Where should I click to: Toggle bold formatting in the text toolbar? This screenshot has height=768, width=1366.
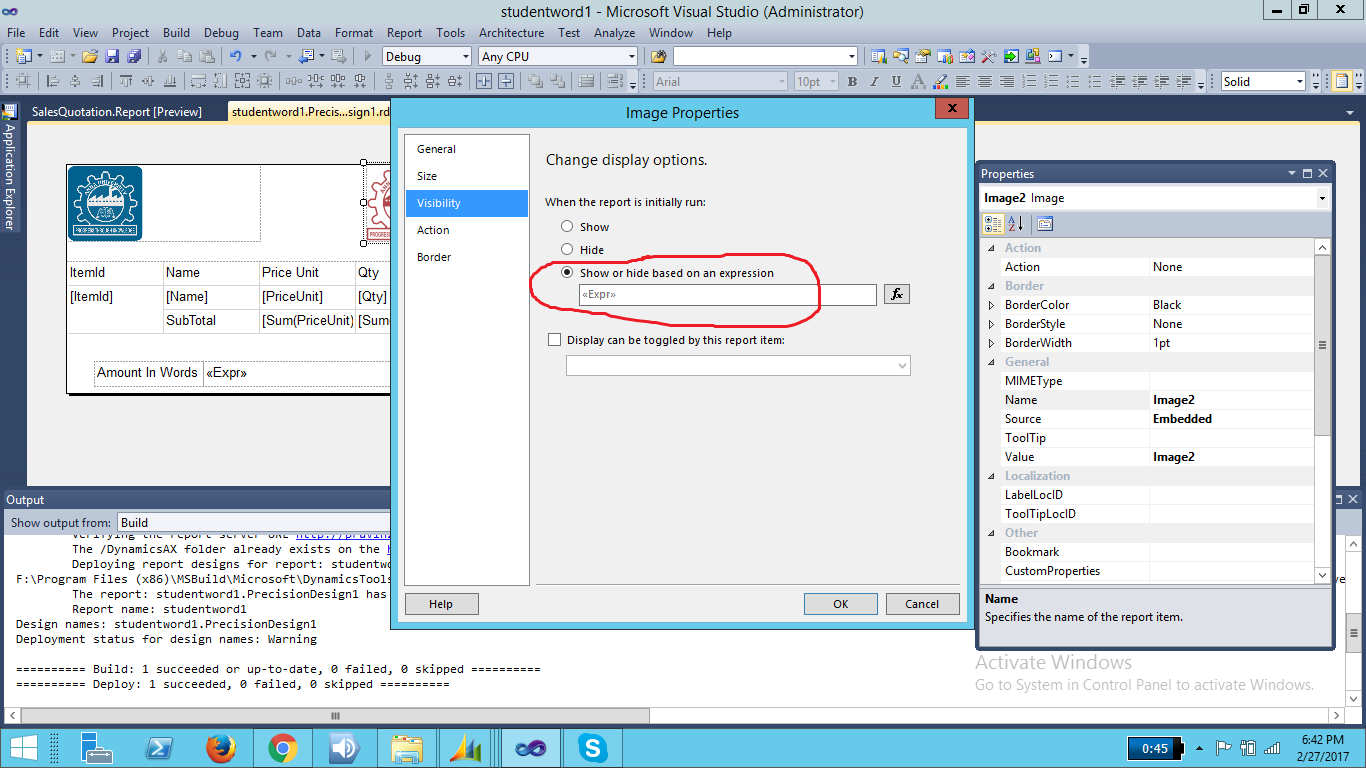click(852, 81)
